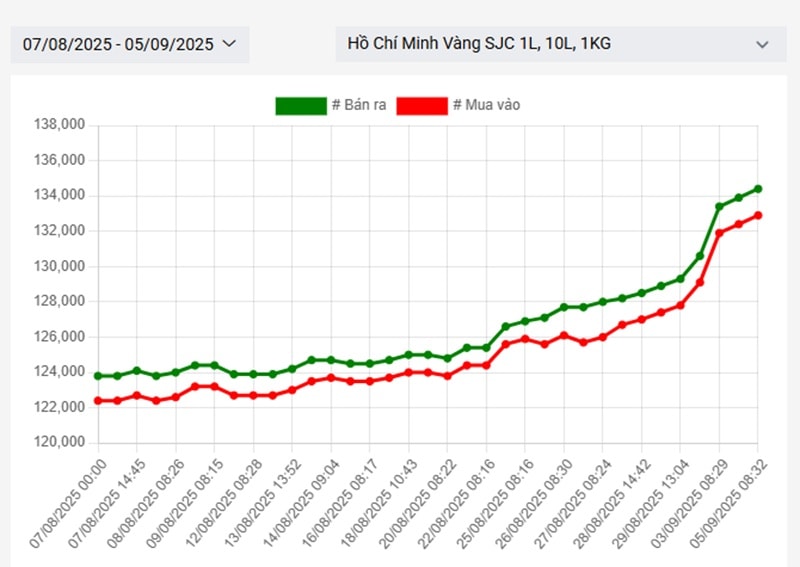
Task: Select first green point at 07/08/2025 00:00
Action: (98, 376)
